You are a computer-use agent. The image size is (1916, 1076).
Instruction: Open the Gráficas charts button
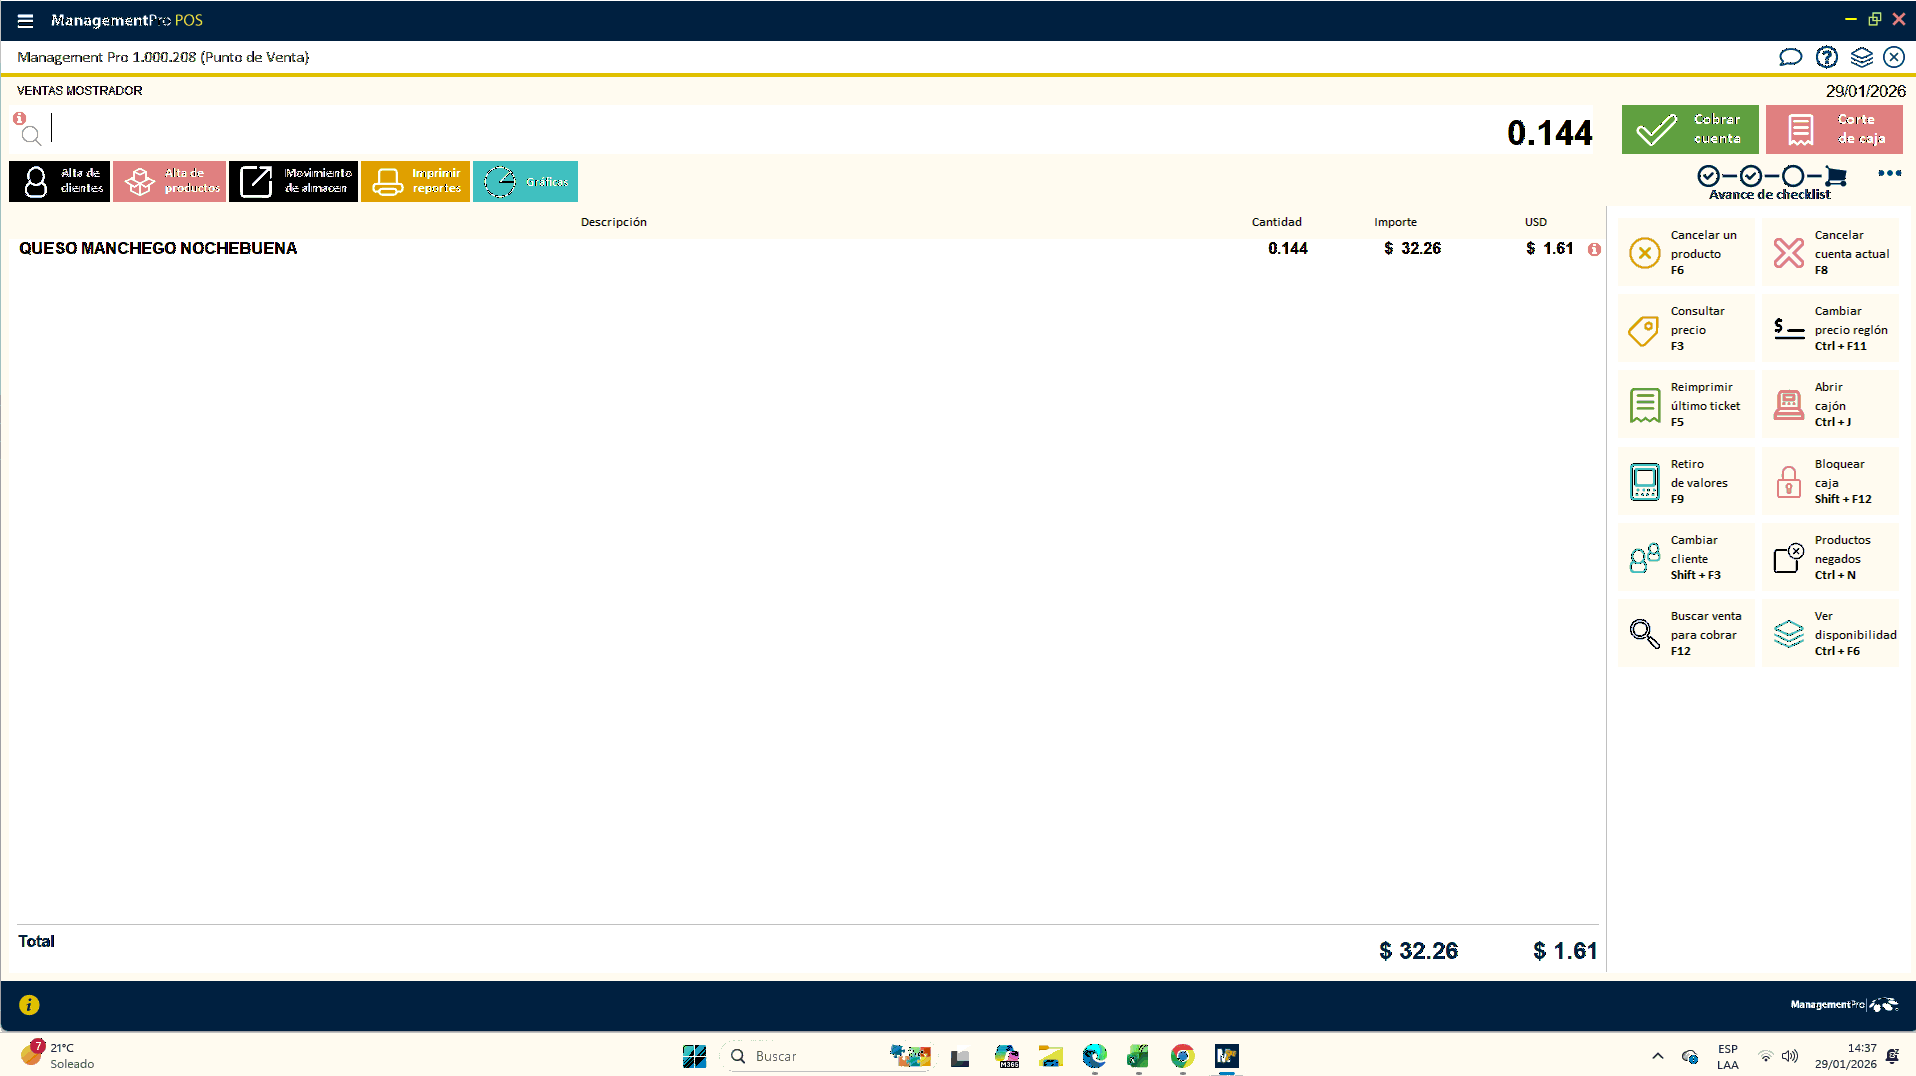coord(525,181)
